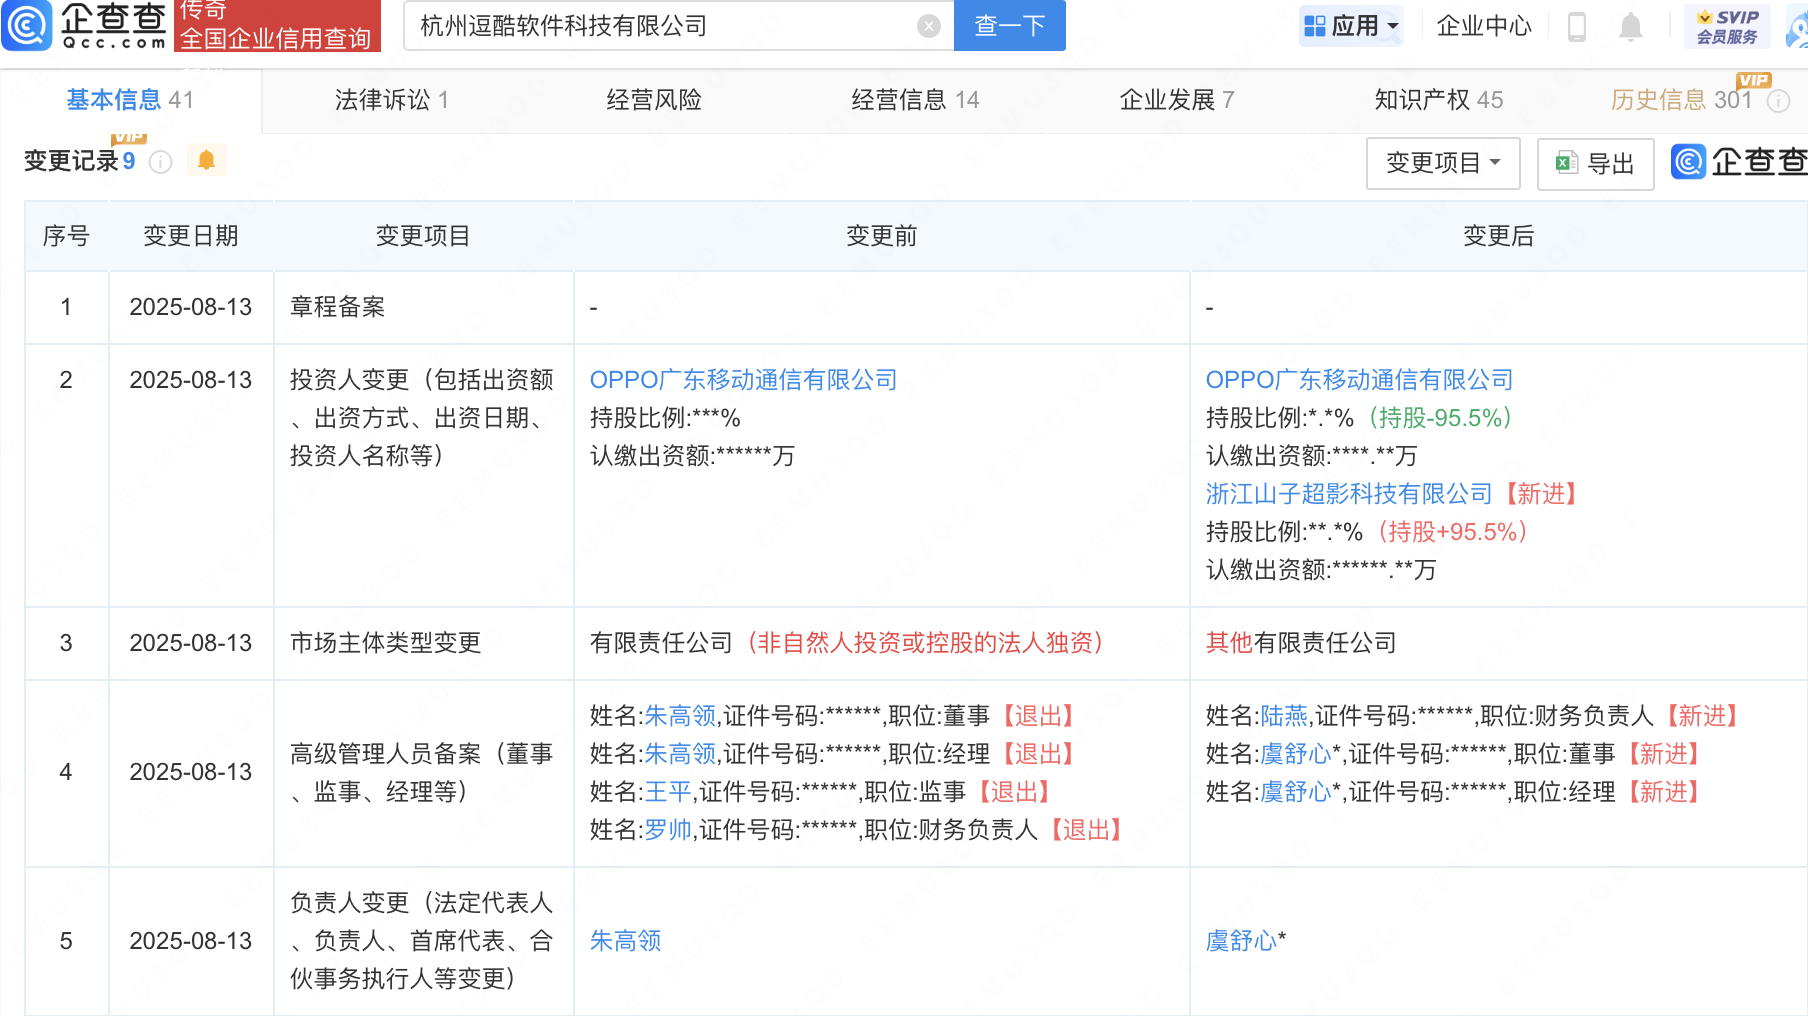Expand the 变更项目 filter dropdown

[1442, 164]
